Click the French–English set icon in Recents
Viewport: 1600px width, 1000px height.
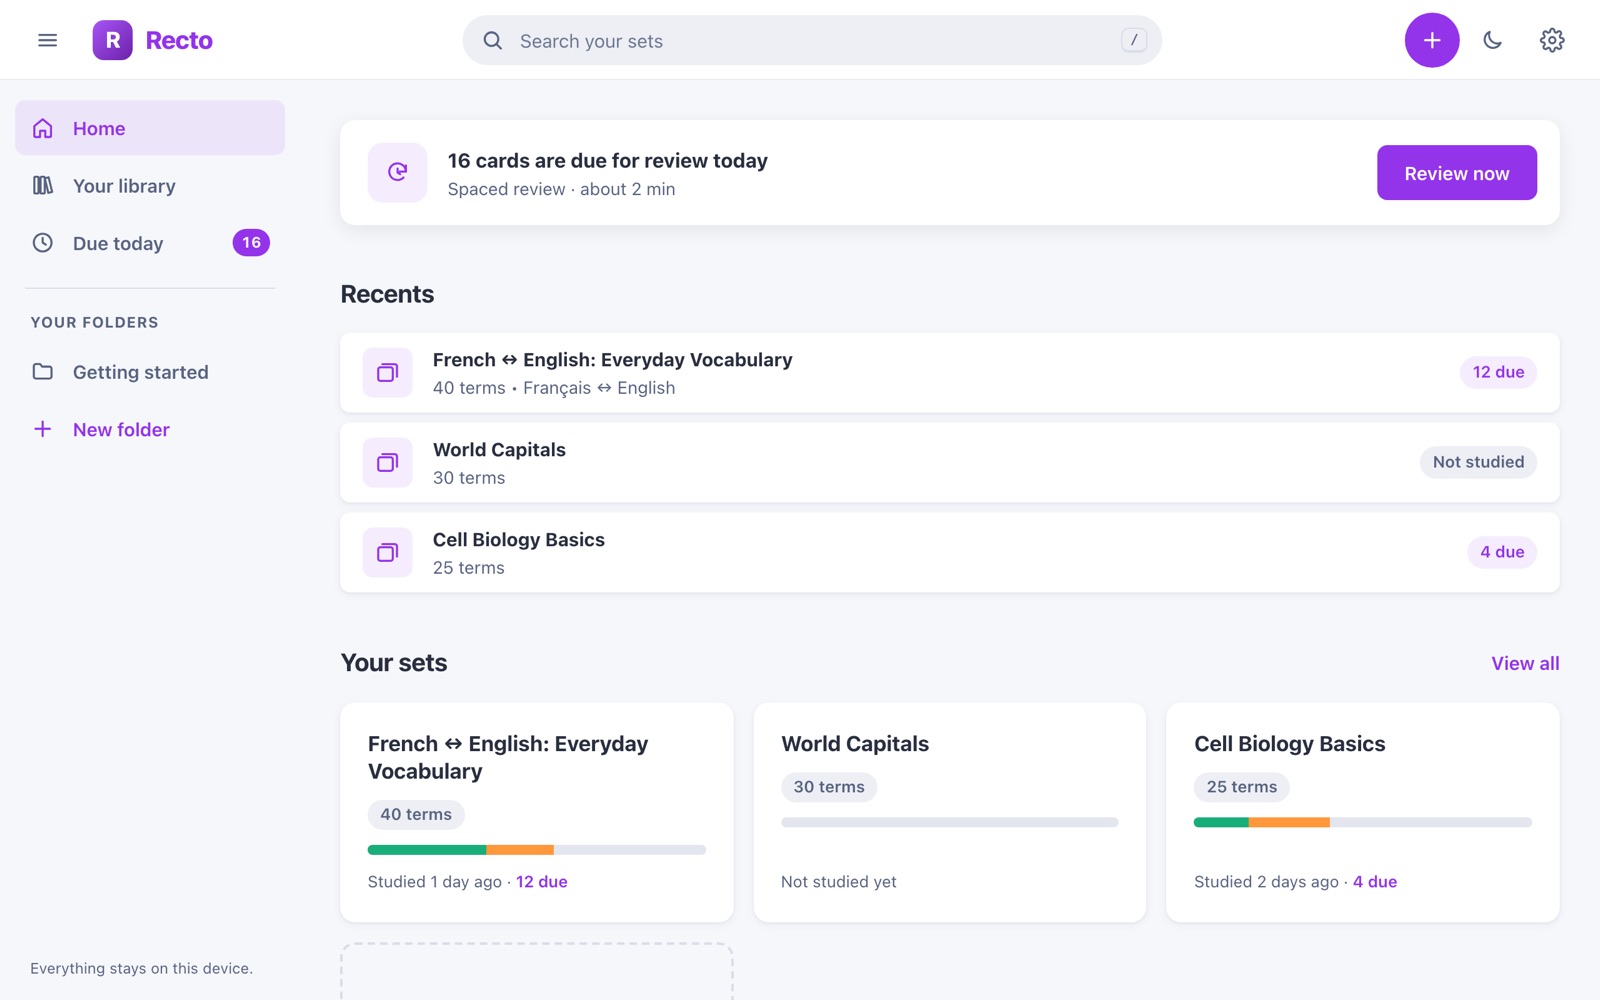387,372
